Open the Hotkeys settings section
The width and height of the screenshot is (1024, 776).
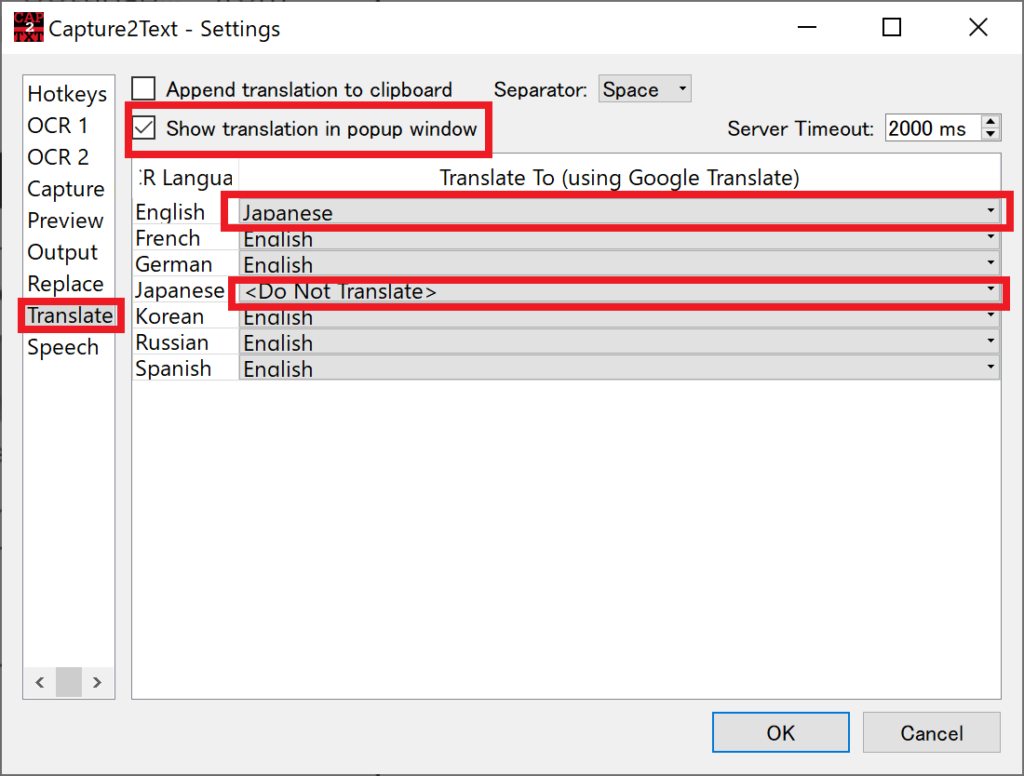(67, 94)
